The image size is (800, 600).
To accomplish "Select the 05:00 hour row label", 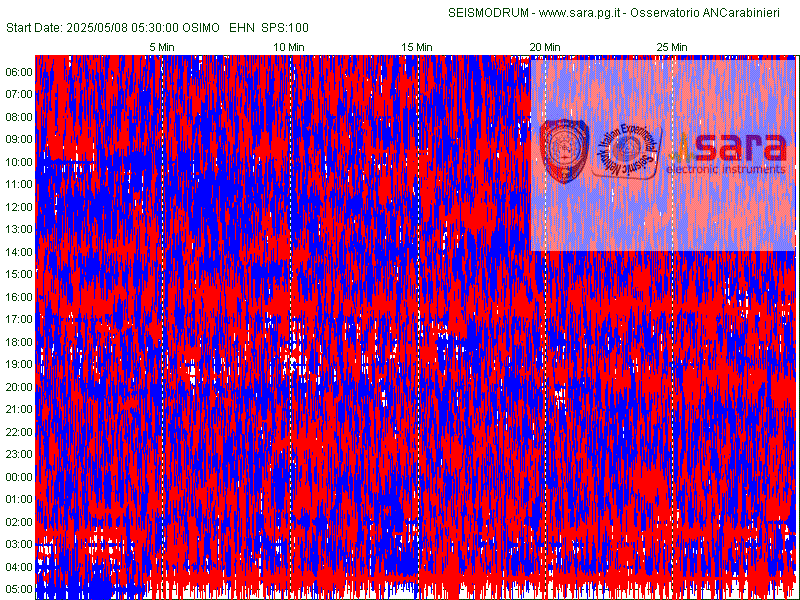I will coord(19,588).
